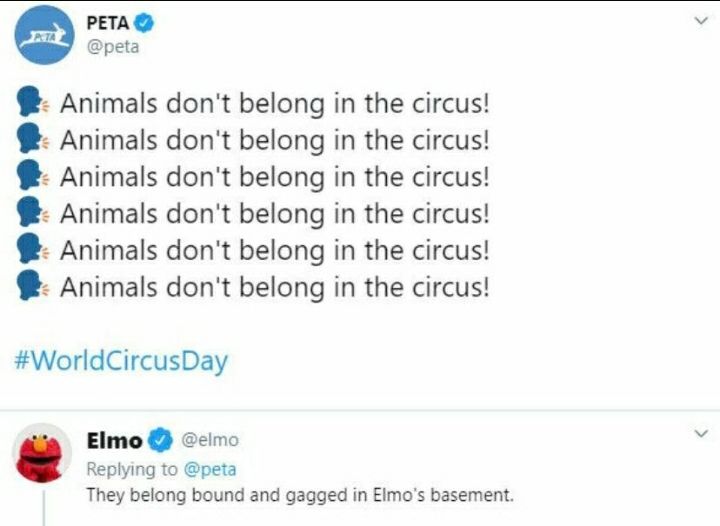
Task: Click the speaking head emoji on second line
Action: (x=34, y=140)
